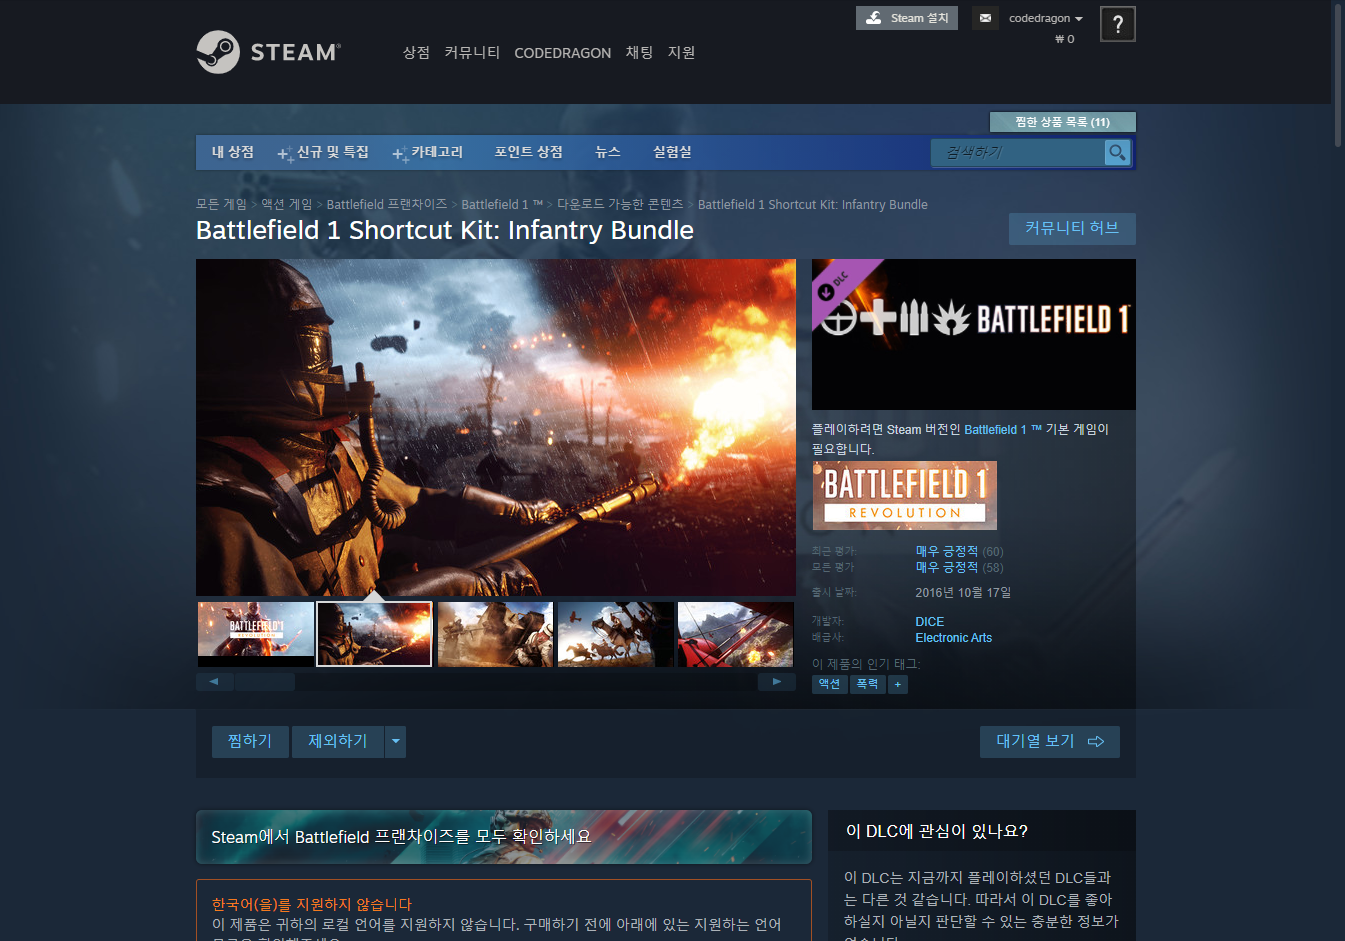This screenshot has width=1345, height=941.
Task: Click the Battlefield 프랜차이즈 breadcrumb link
Action: tap(387, 204)
